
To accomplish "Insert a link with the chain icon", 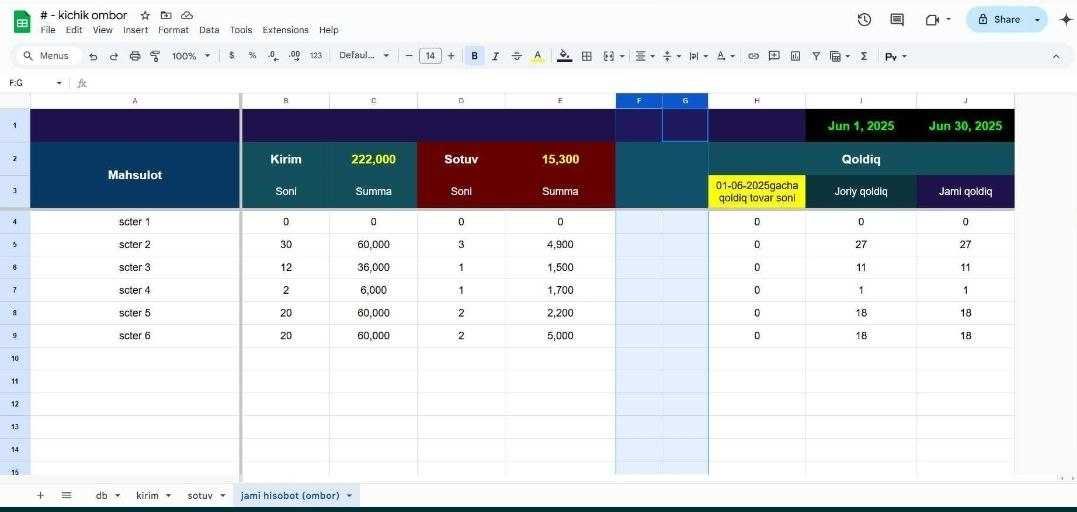I will (x=753, y=56).
